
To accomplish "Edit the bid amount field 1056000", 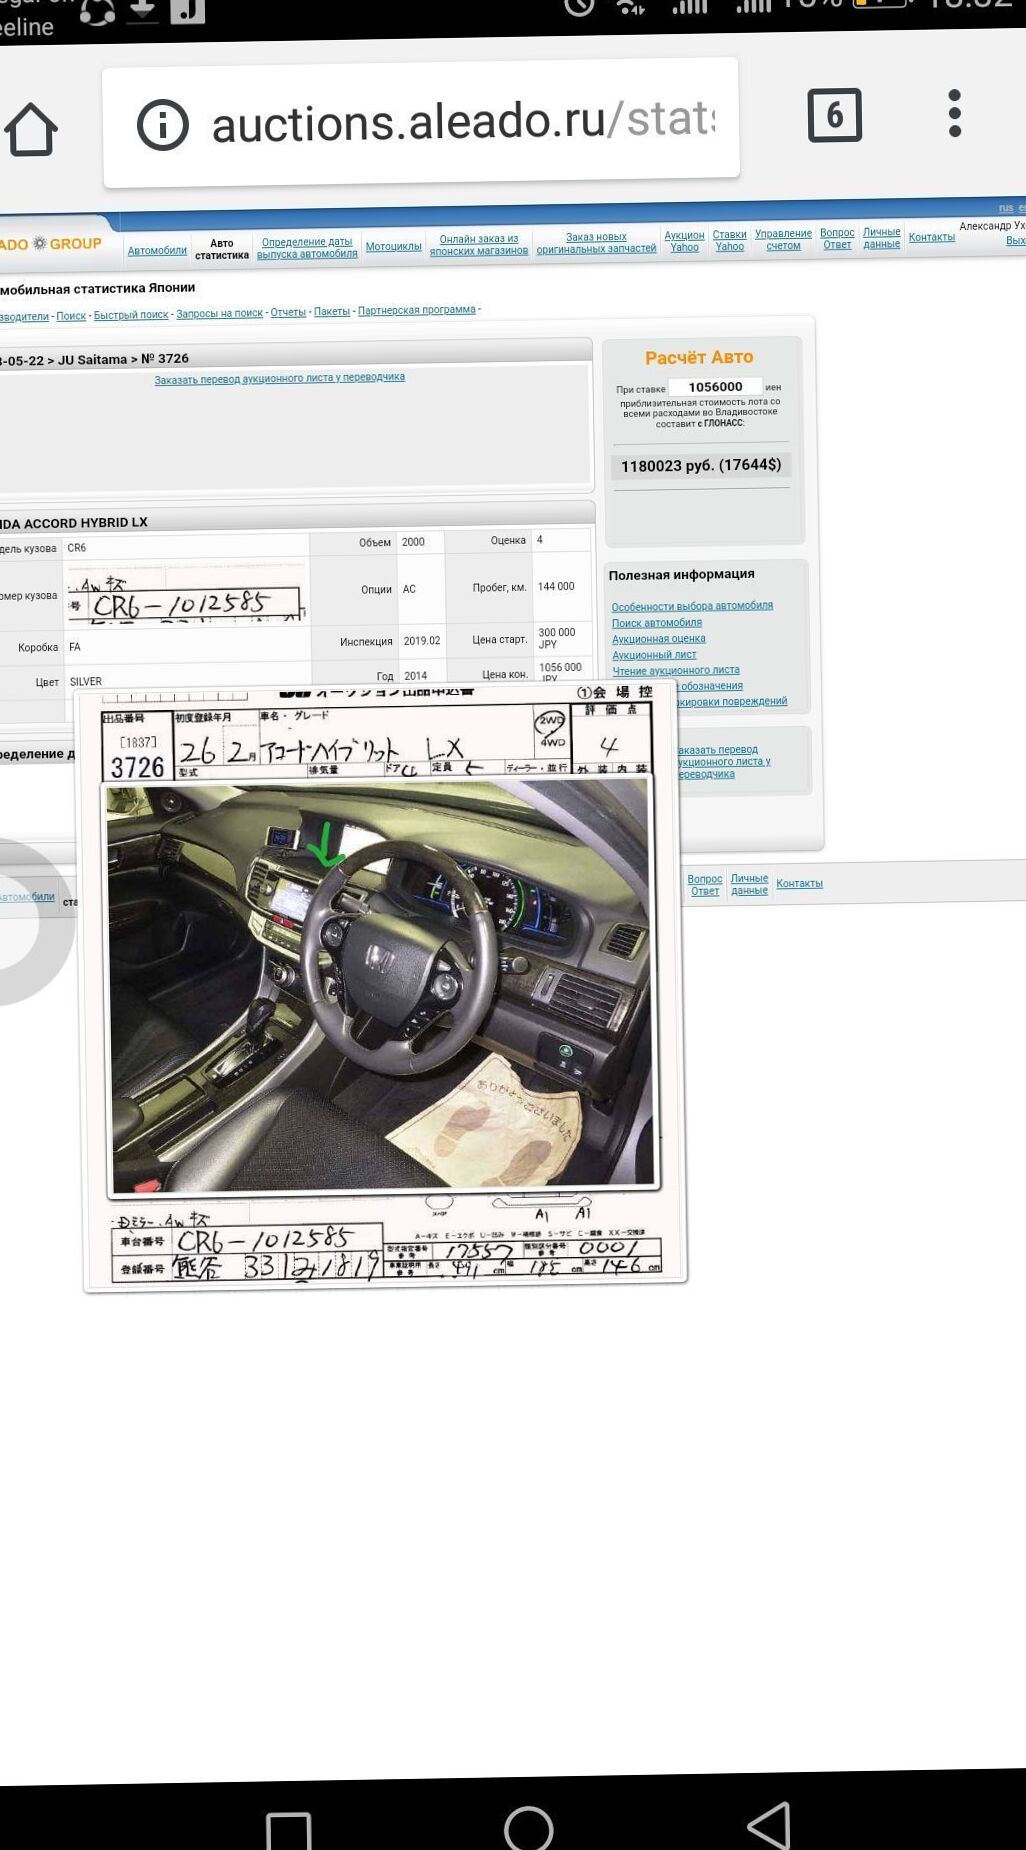I will [716, 387].
